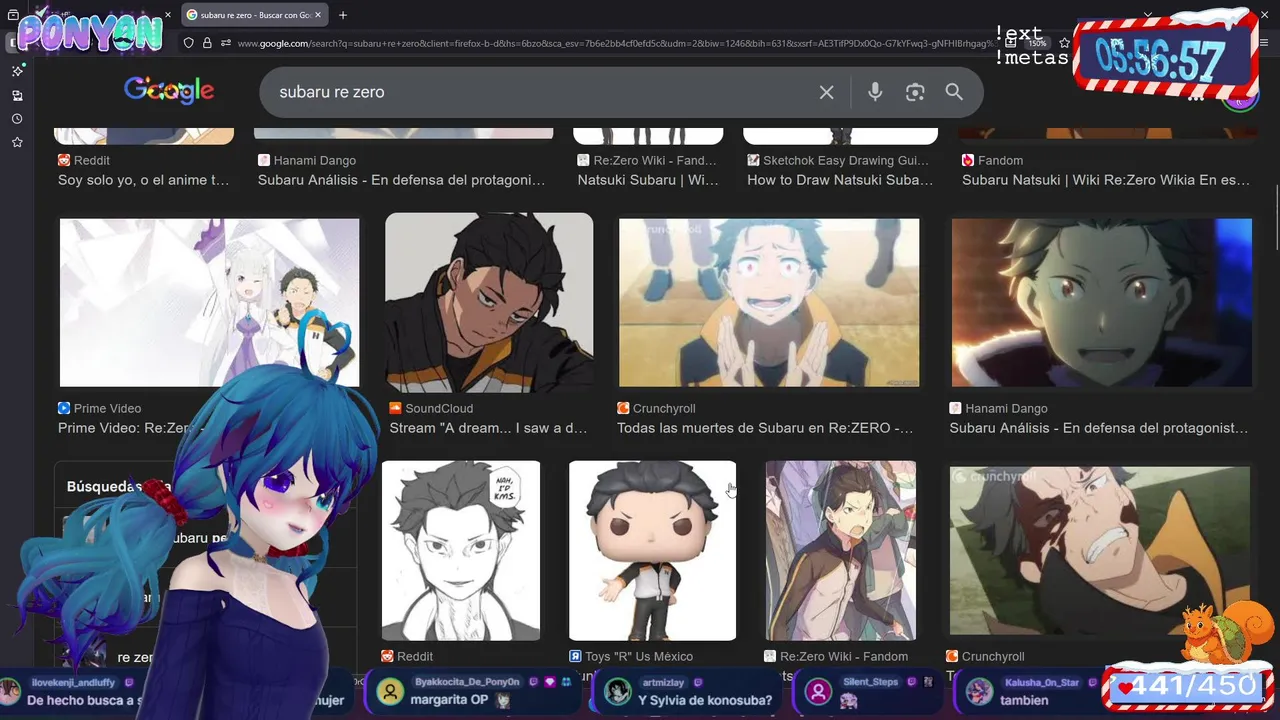Open the Prime Video Emilia and Subaru image
1280x720 pixels.
pos(209,302)
